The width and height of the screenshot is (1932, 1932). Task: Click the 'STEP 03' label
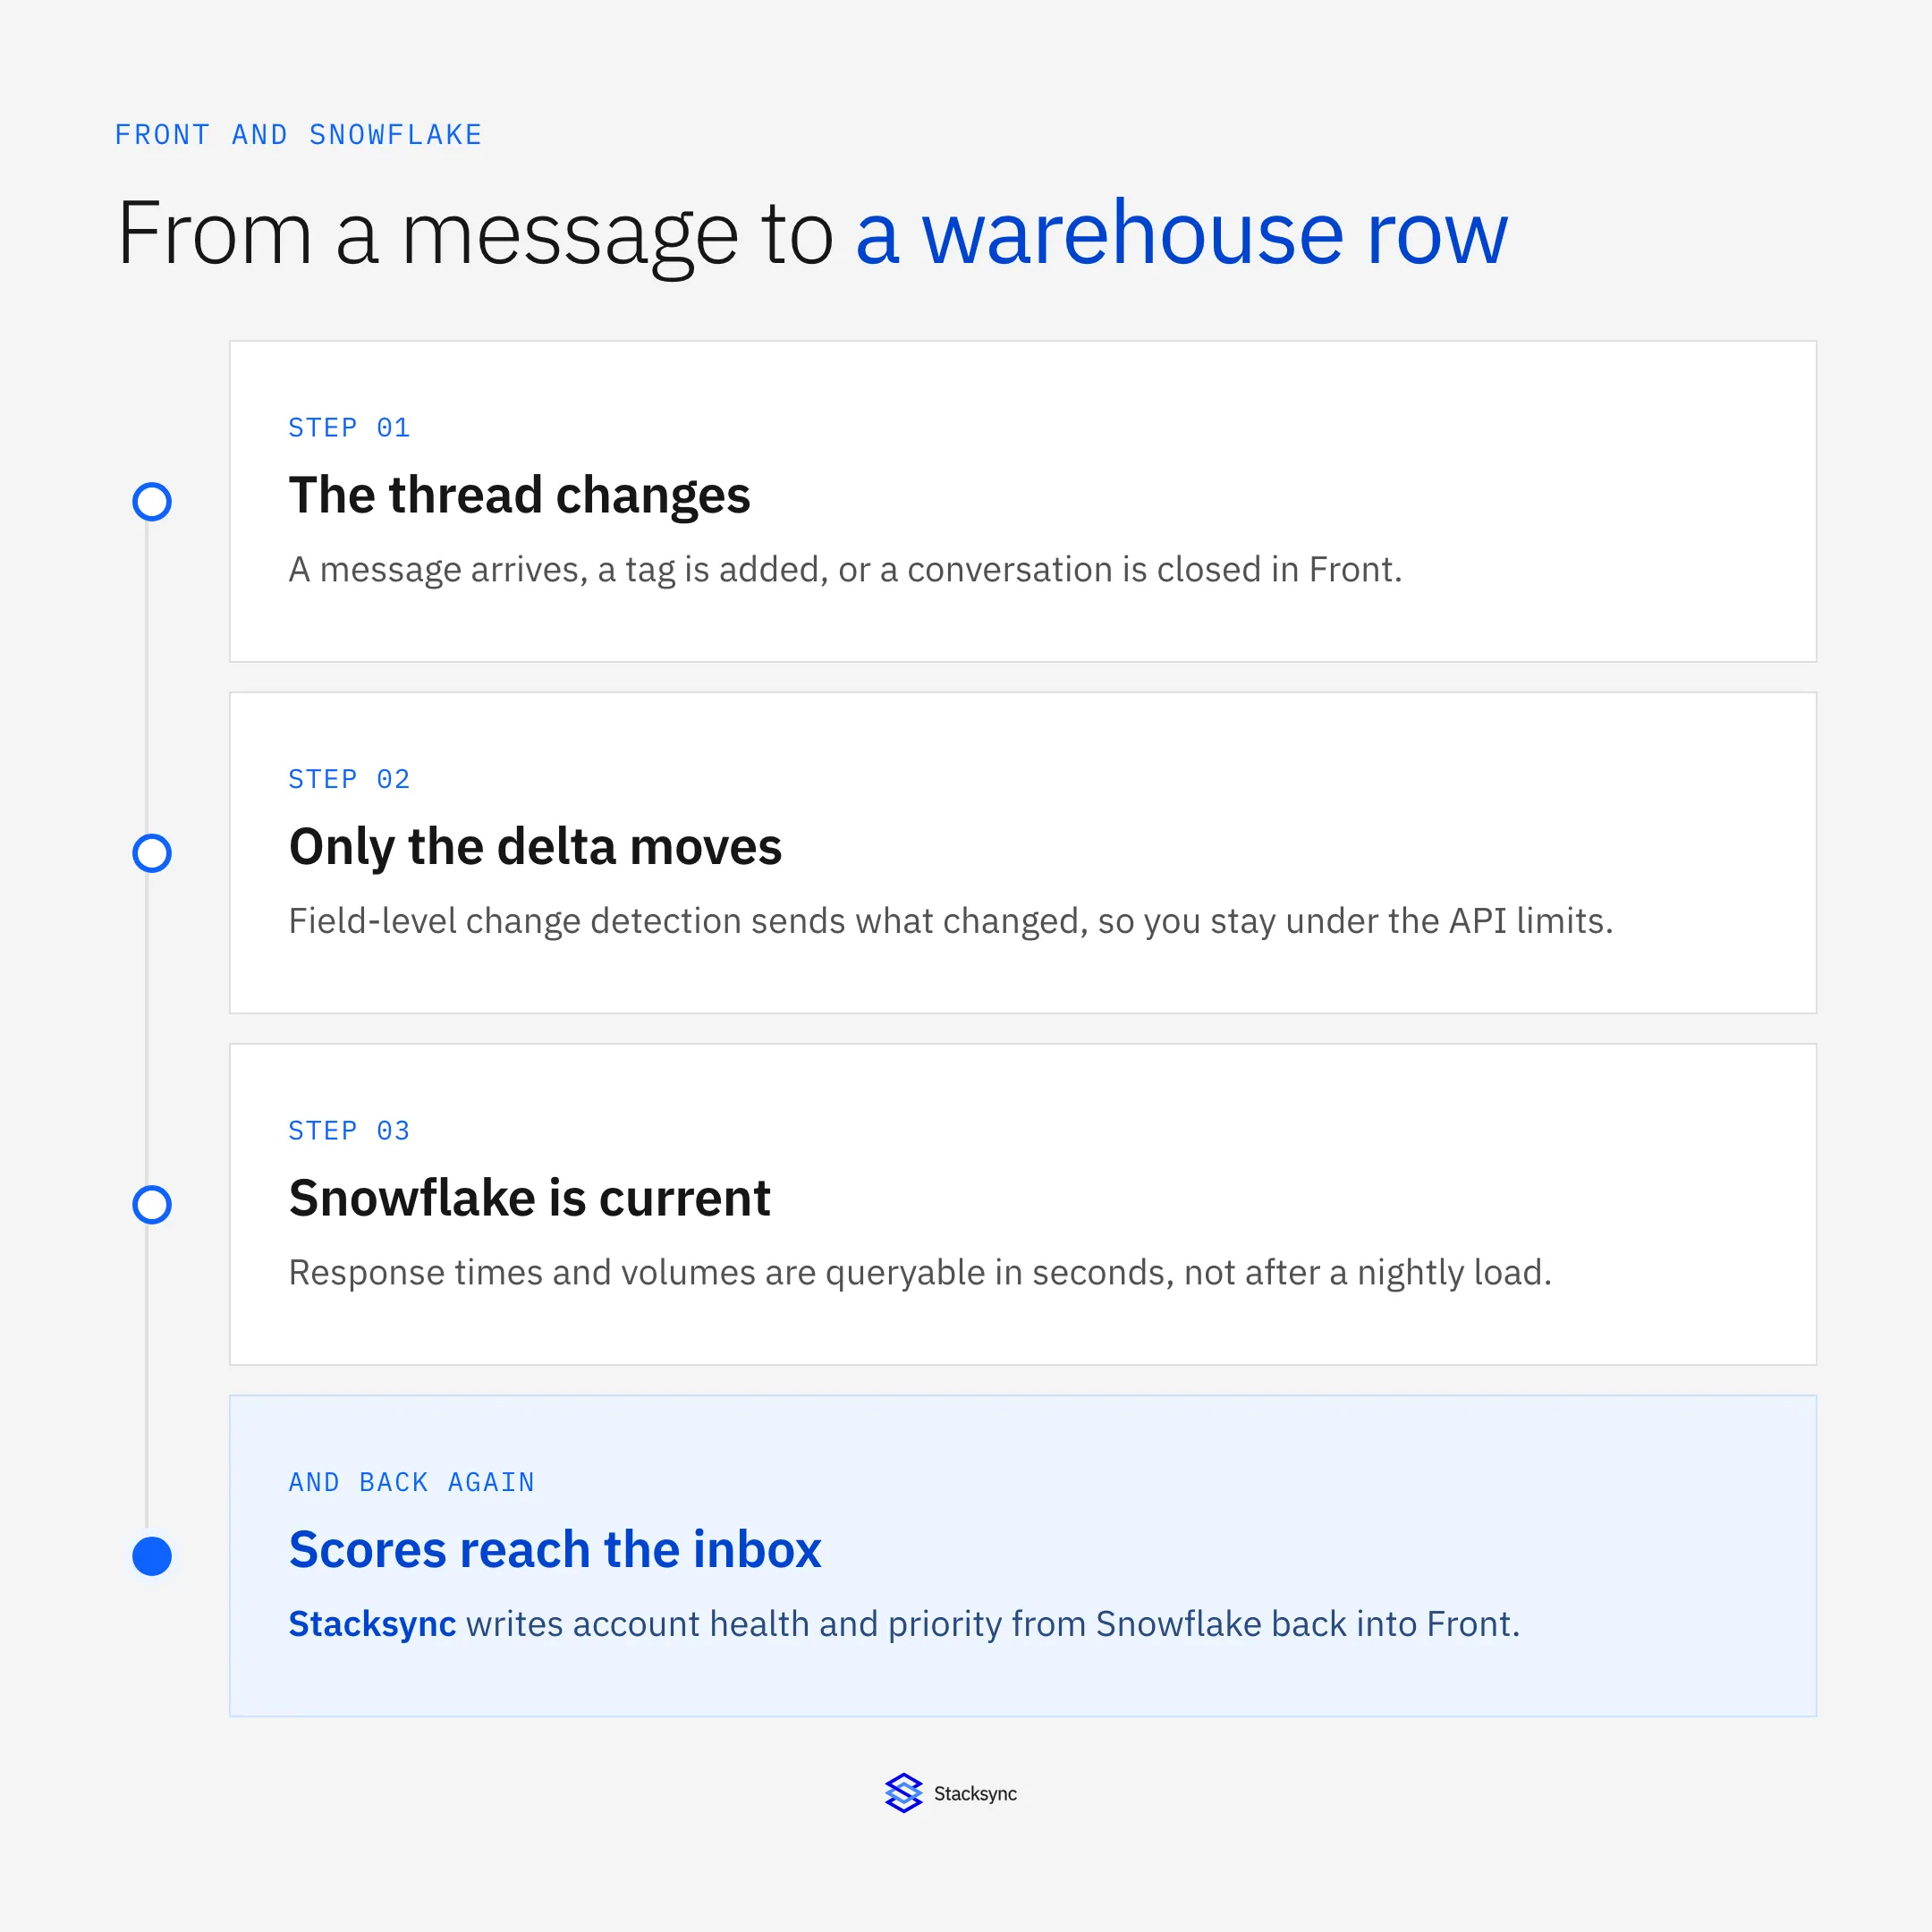[x=349, y=1131]
